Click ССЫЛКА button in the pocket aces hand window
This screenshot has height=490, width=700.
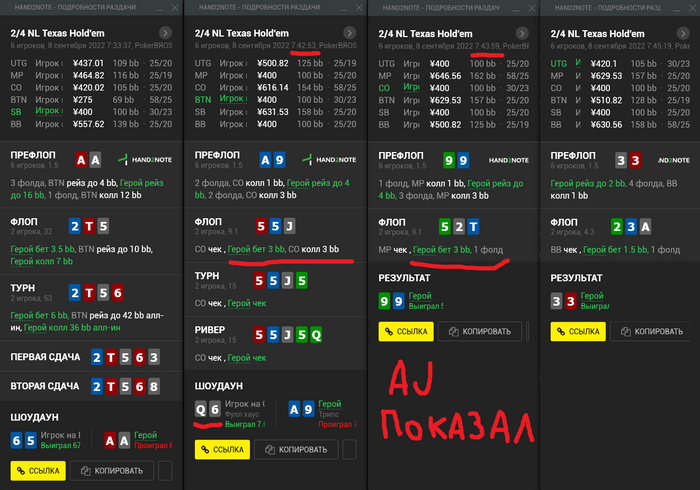coord(38,471)
